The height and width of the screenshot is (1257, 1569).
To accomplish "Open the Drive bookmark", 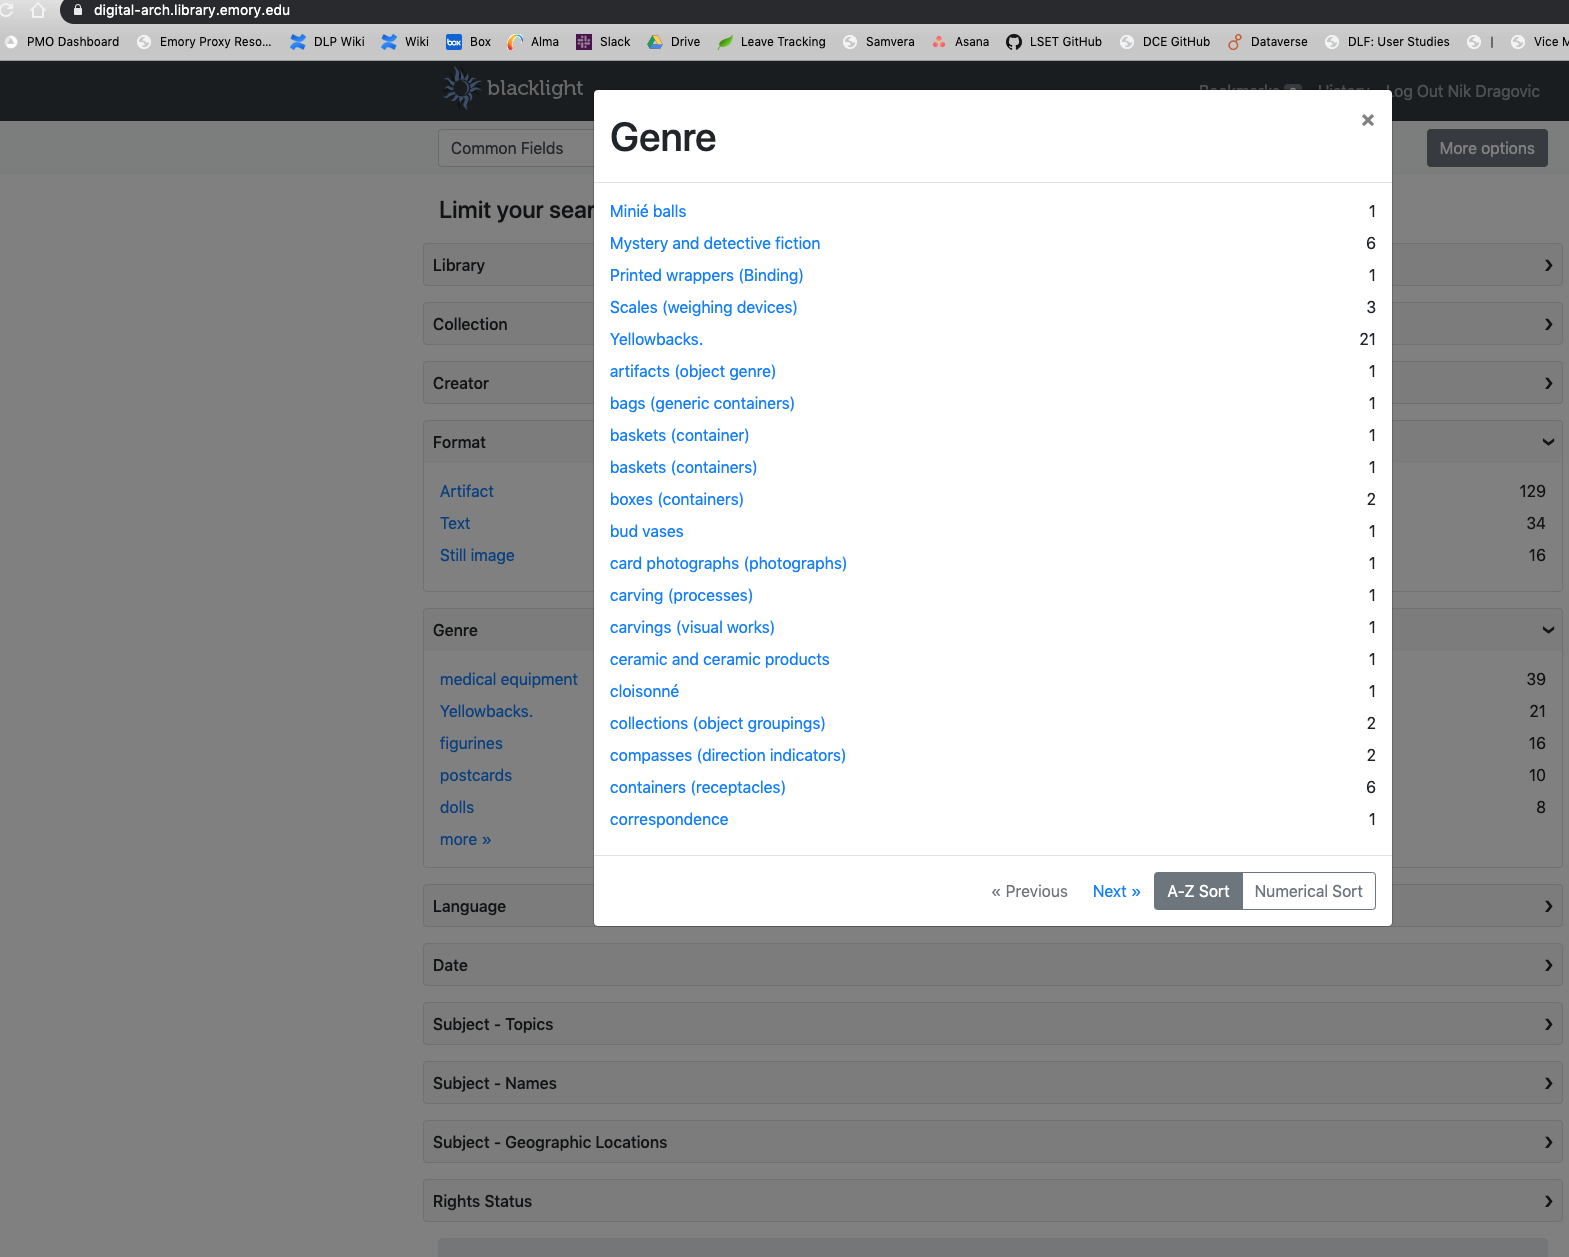I will coord(674,42).
